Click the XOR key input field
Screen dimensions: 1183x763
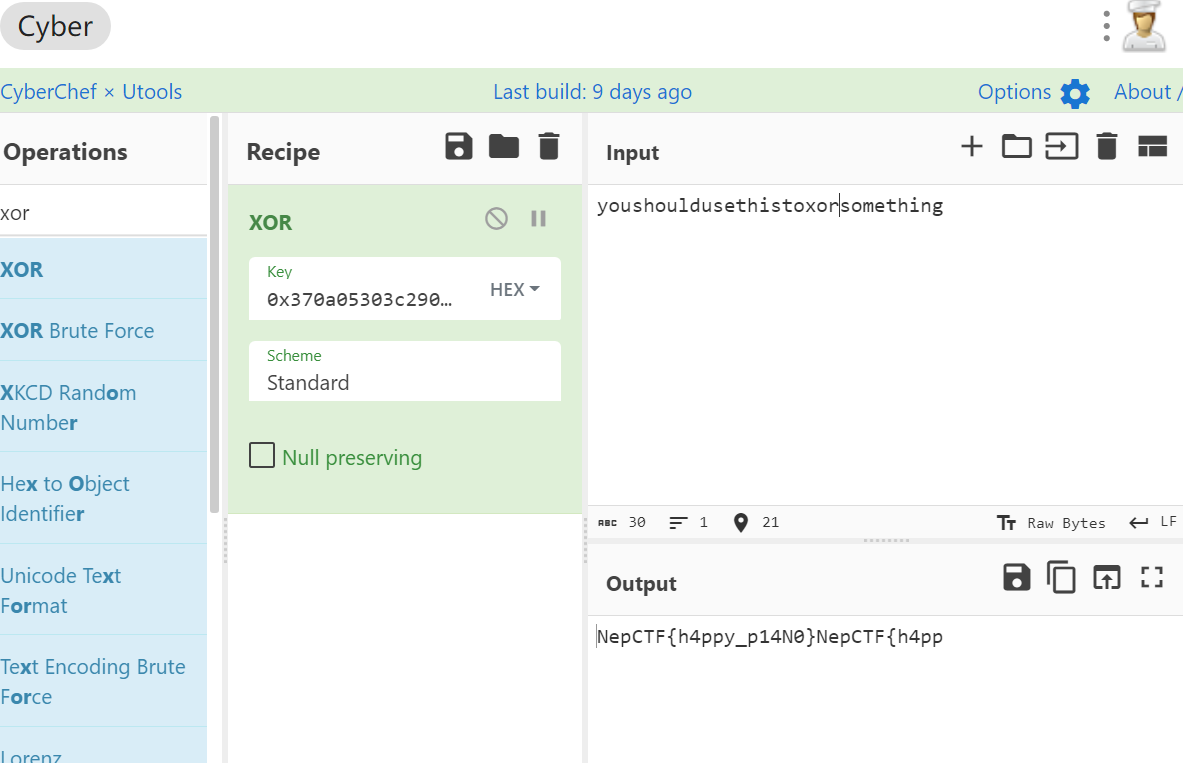360,298
